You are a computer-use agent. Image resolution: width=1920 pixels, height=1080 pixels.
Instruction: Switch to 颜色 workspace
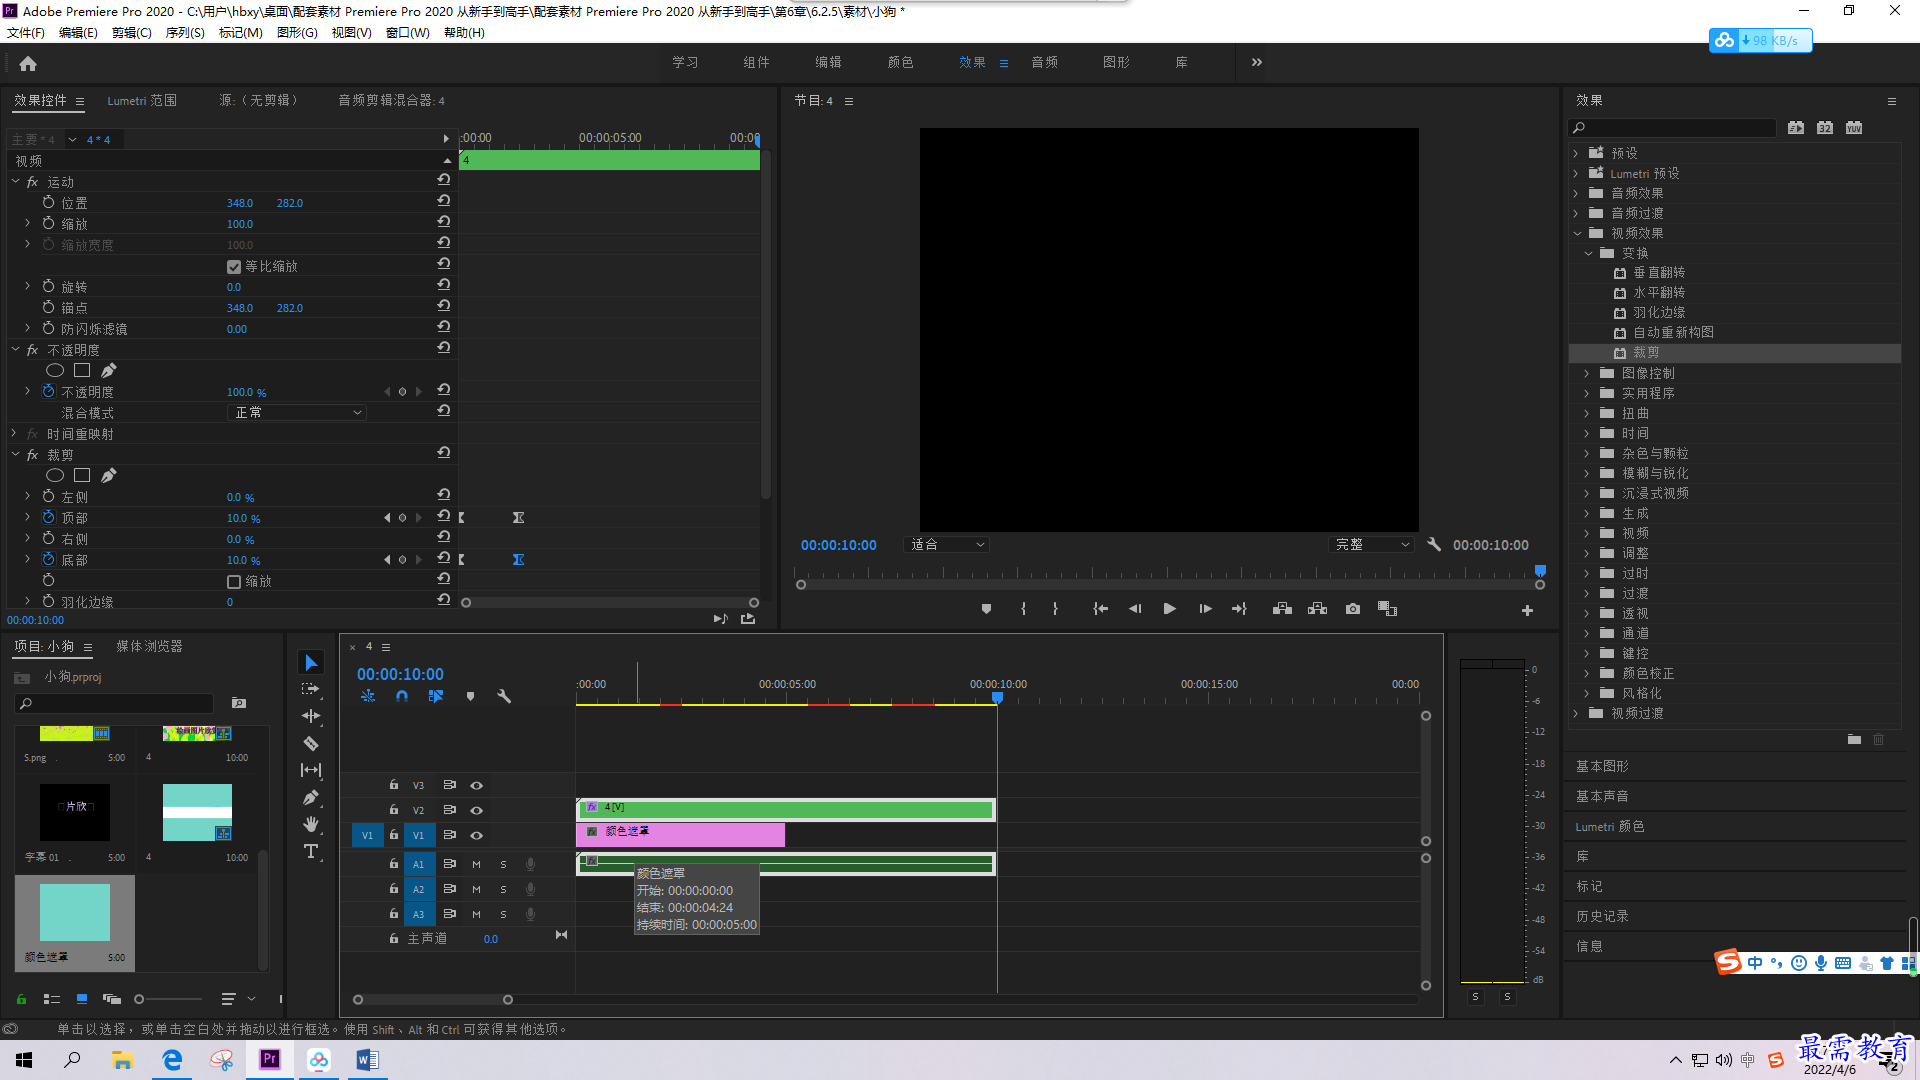point(900,62)
